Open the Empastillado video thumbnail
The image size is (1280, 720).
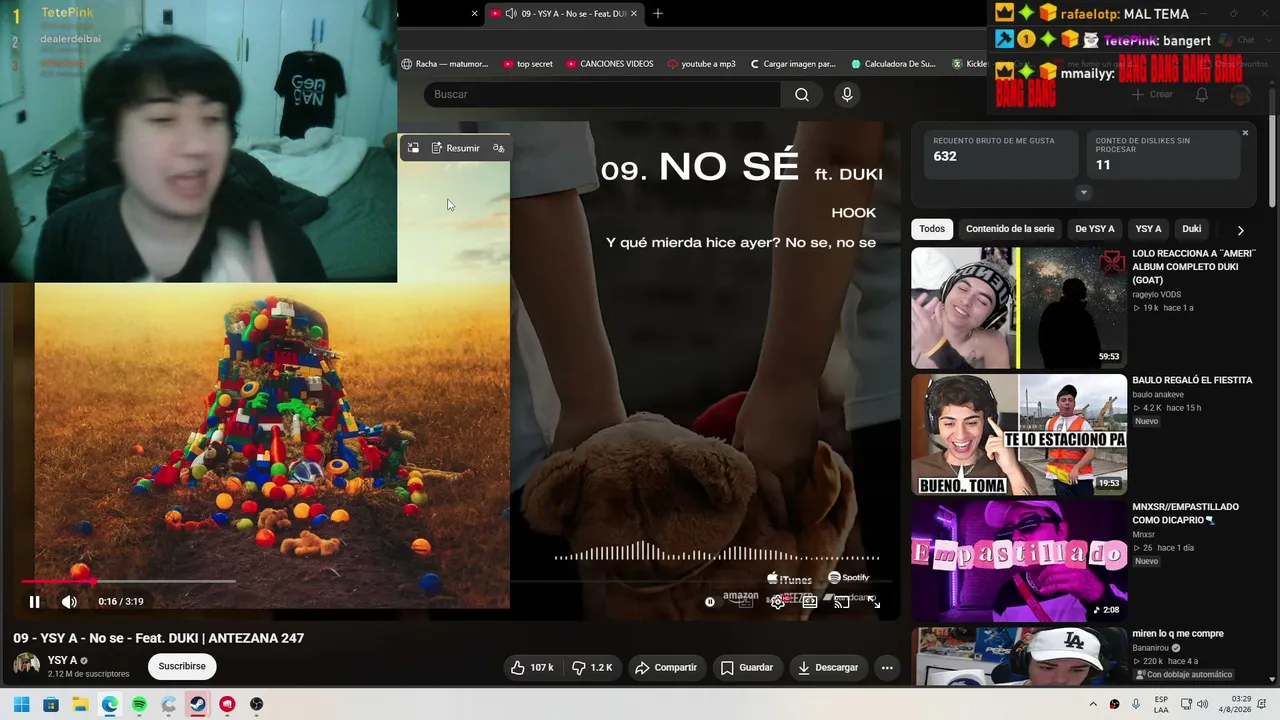pos(1019,561)
